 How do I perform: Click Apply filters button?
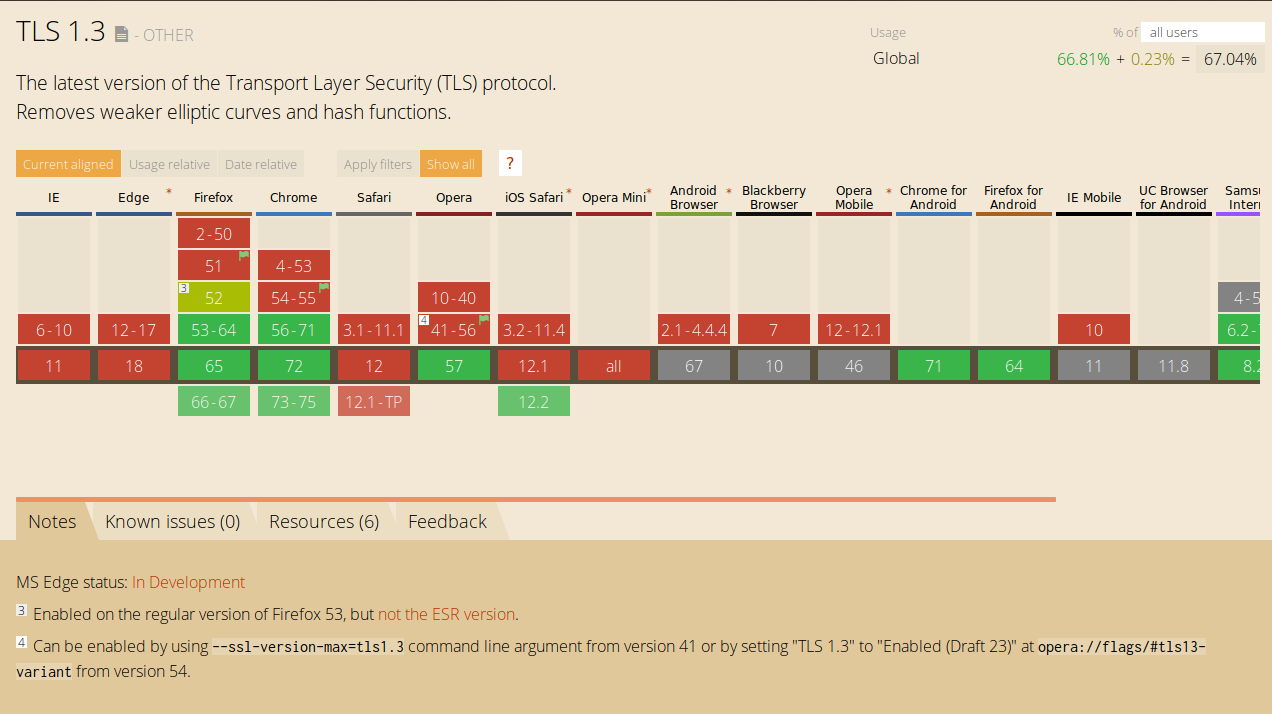tap(378, 164)
